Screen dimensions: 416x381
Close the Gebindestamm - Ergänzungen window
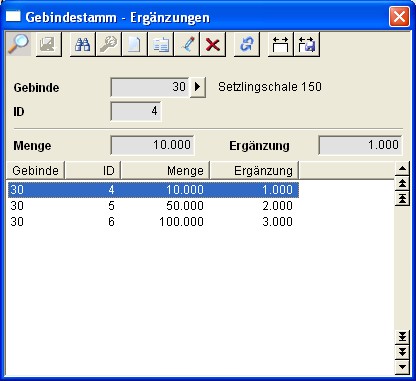[x=399, y=16]
